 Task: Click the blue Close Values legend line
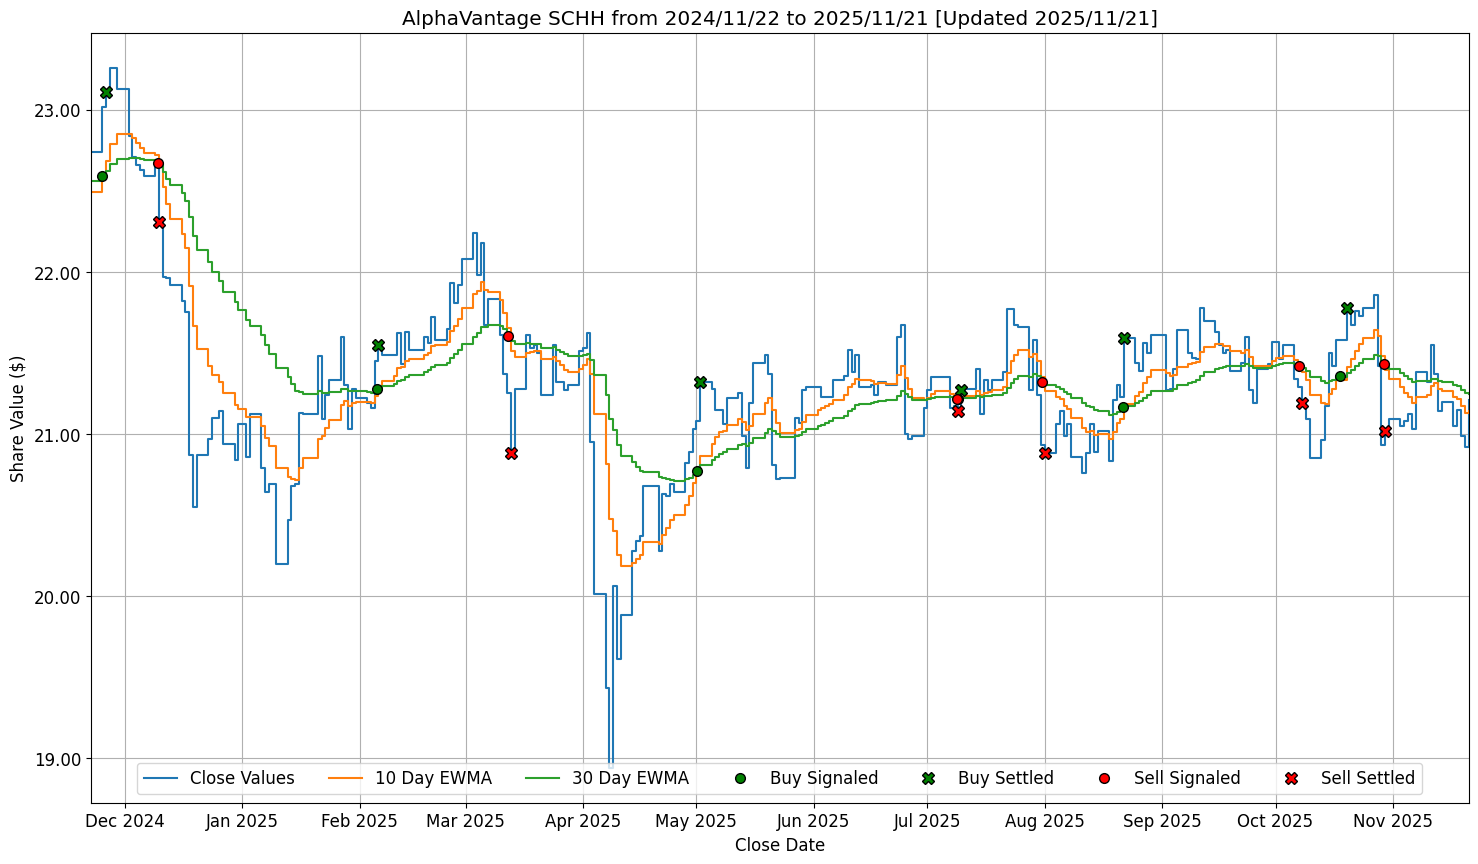click(x=160, y=778)
